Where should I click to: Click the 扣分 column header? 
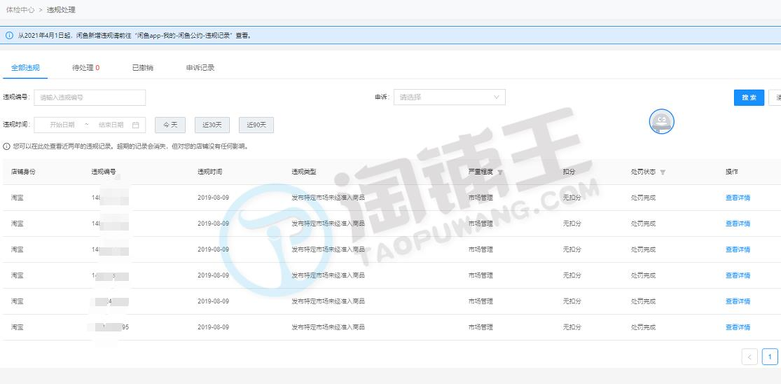569,172
